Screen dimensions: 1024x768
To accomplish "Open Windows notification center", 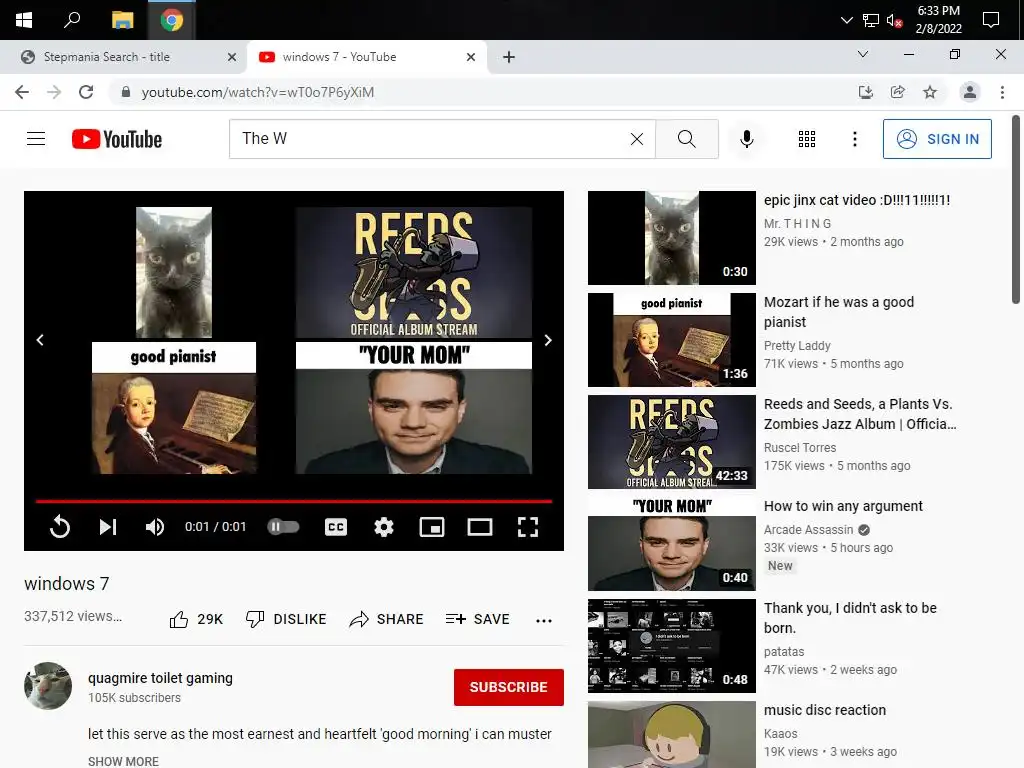I will click(x=991, y=20).
